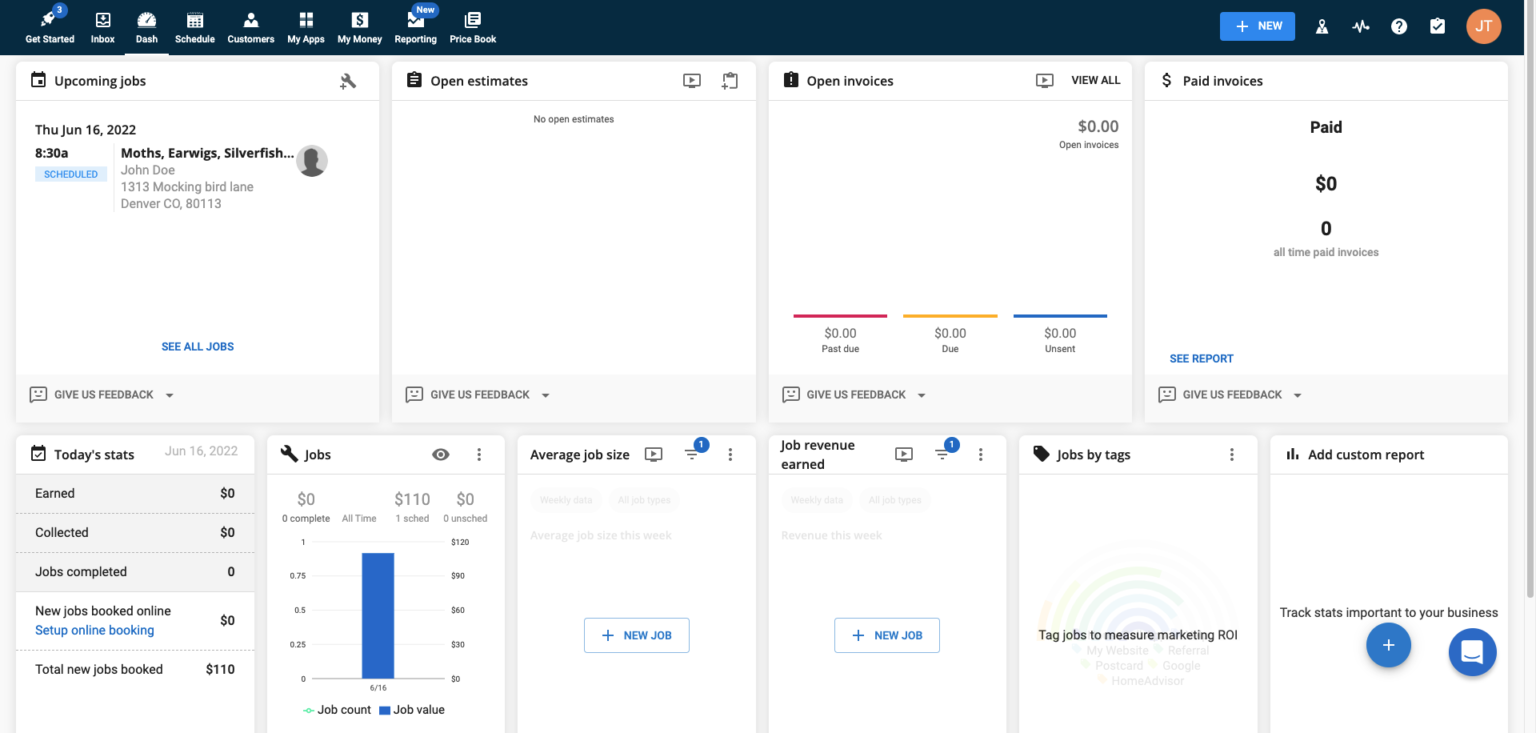This screenshot has height=733, width=1536.
Task: Click the SEE ALL JOBS link
Action: tap(197, 346)
